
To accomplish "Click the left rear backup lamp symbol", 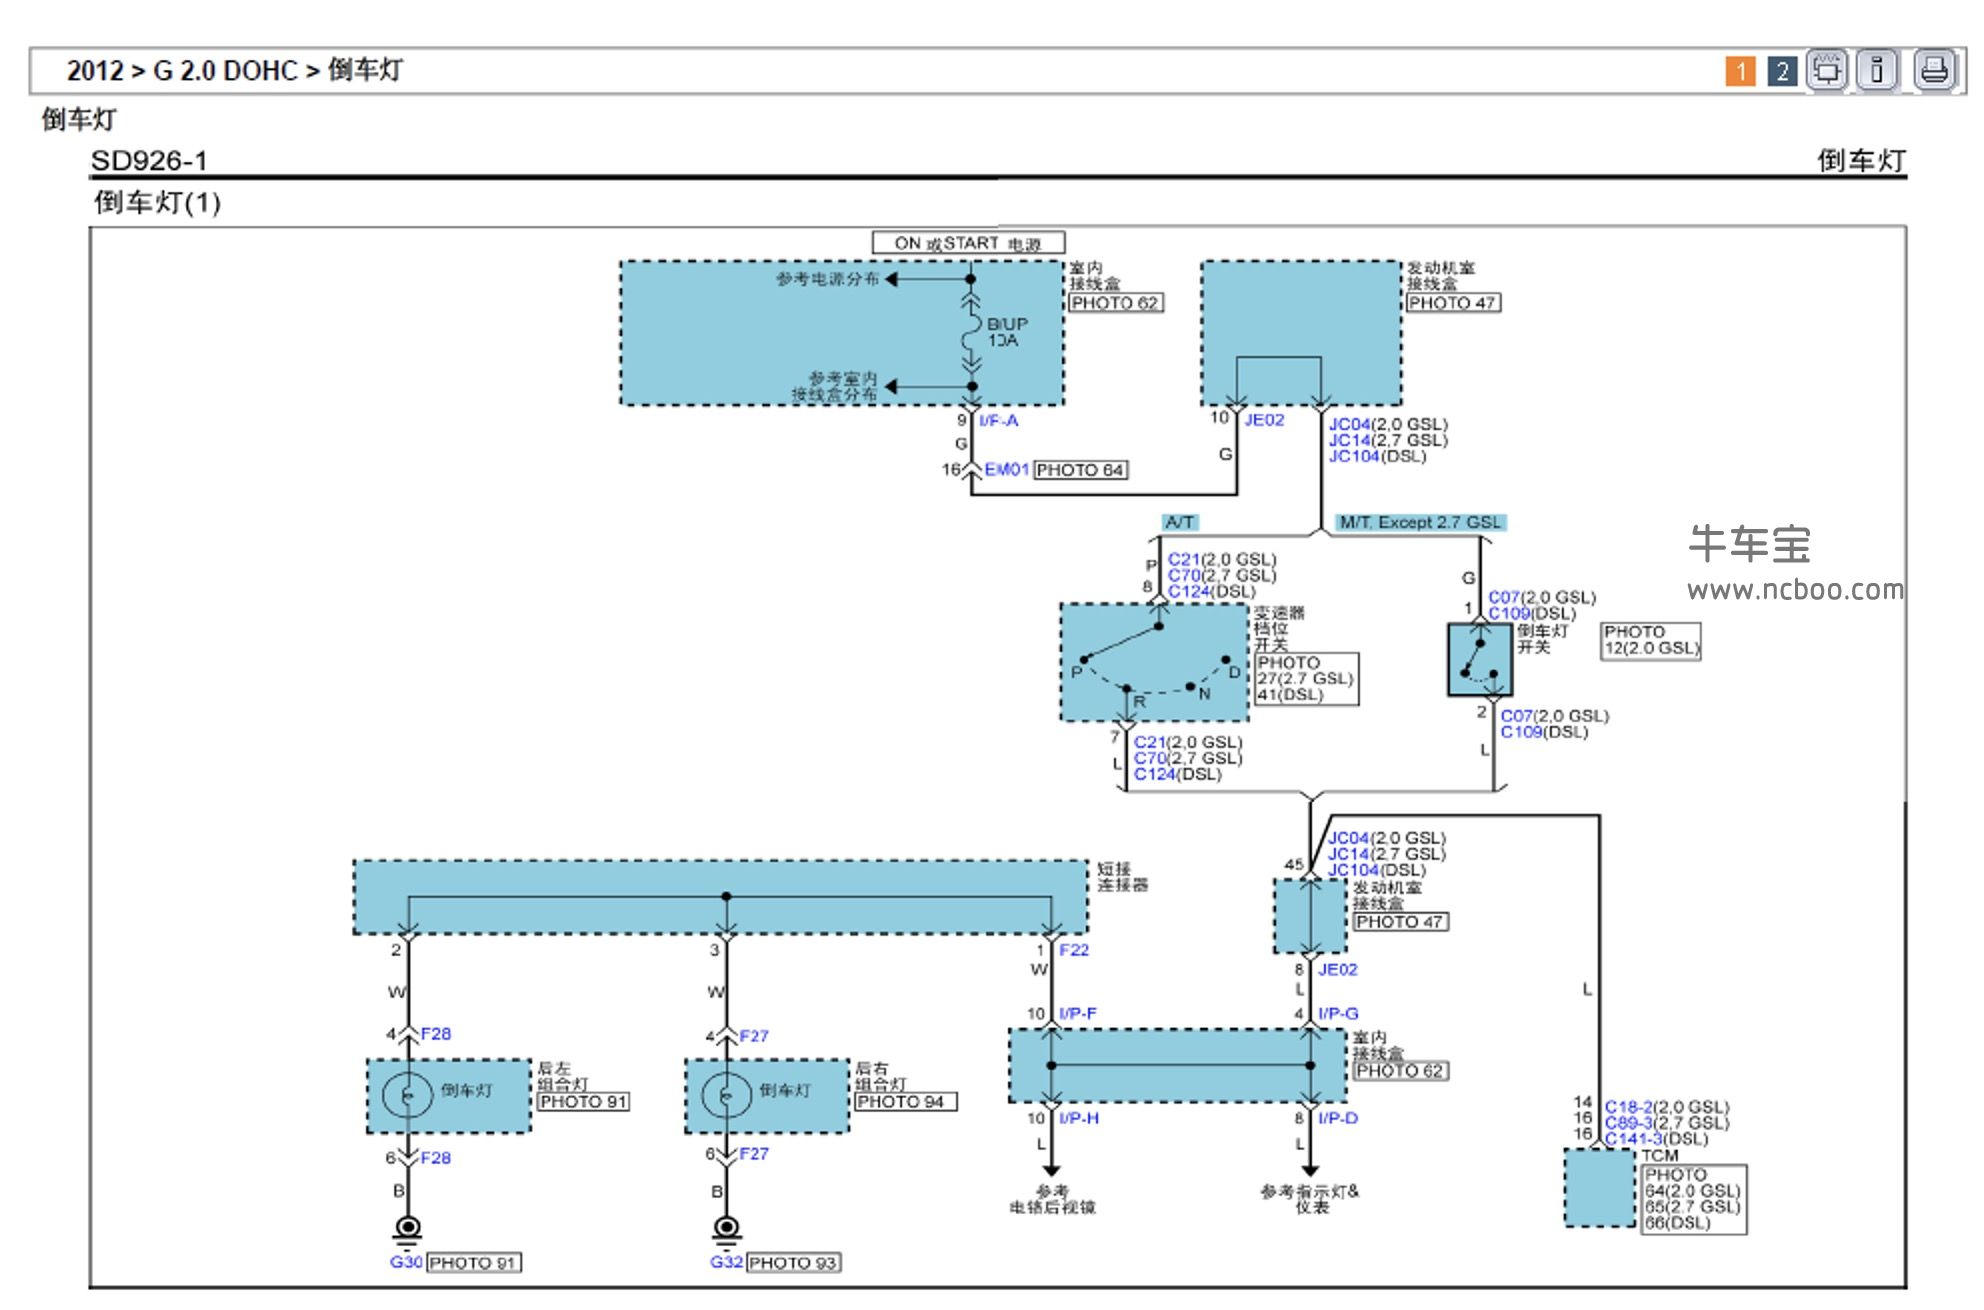I will [408, 1096].
